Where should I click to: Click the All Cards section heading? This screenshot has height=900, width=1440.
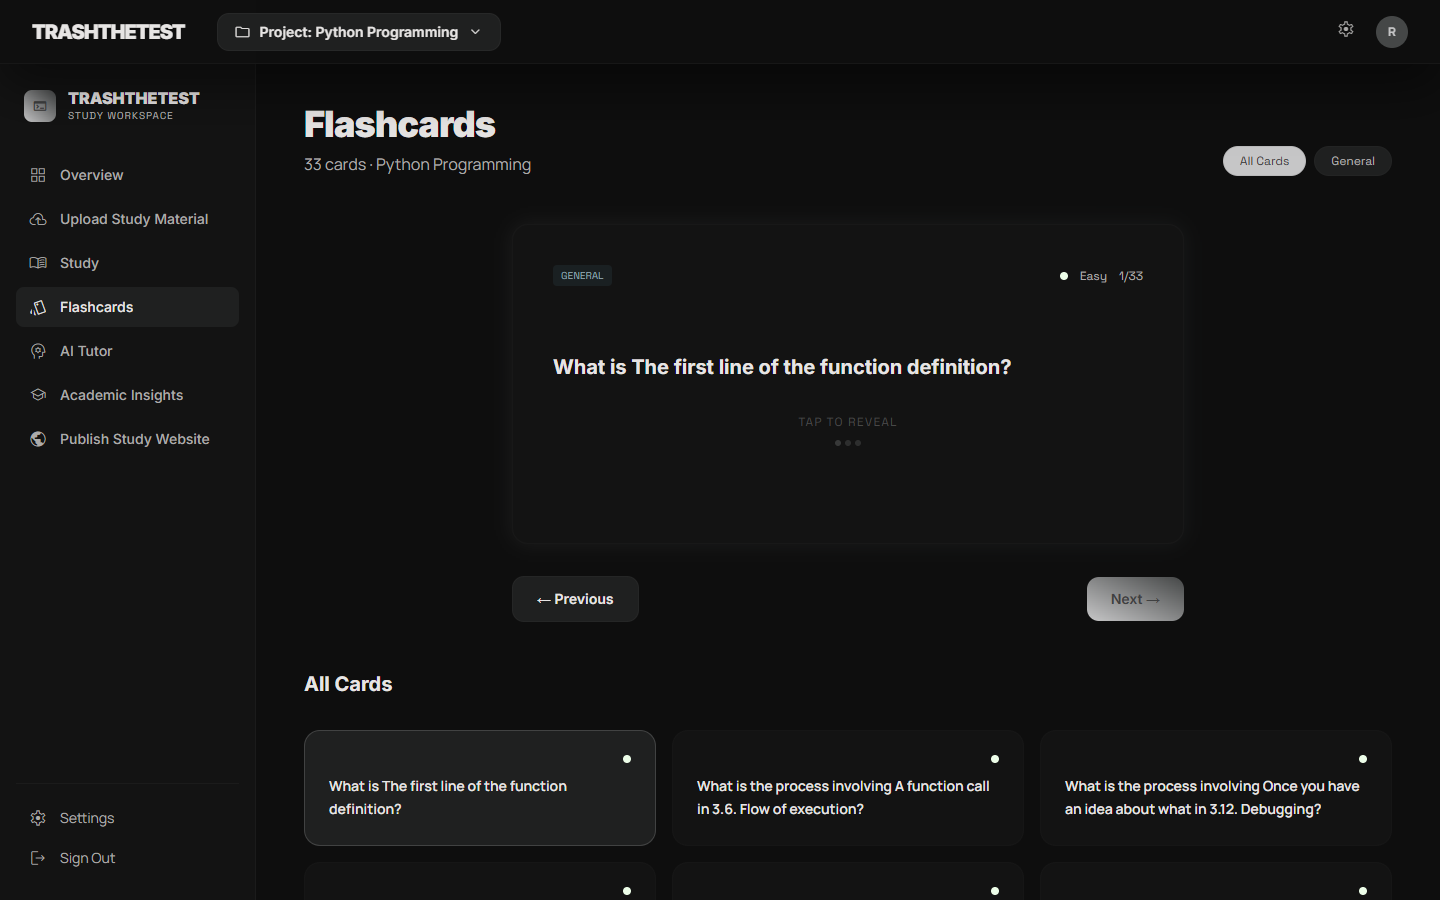[348, 684]
